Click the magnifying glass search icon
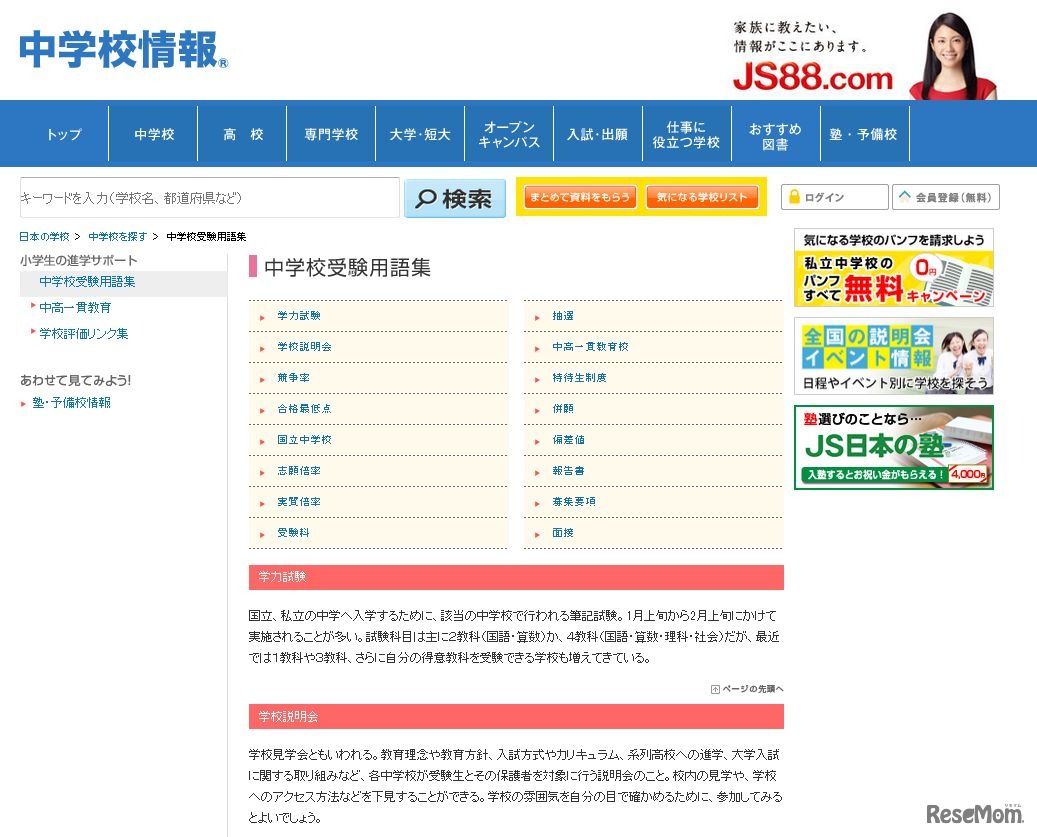Viewport: 1037px width, 837px height. tap(426, 199)
